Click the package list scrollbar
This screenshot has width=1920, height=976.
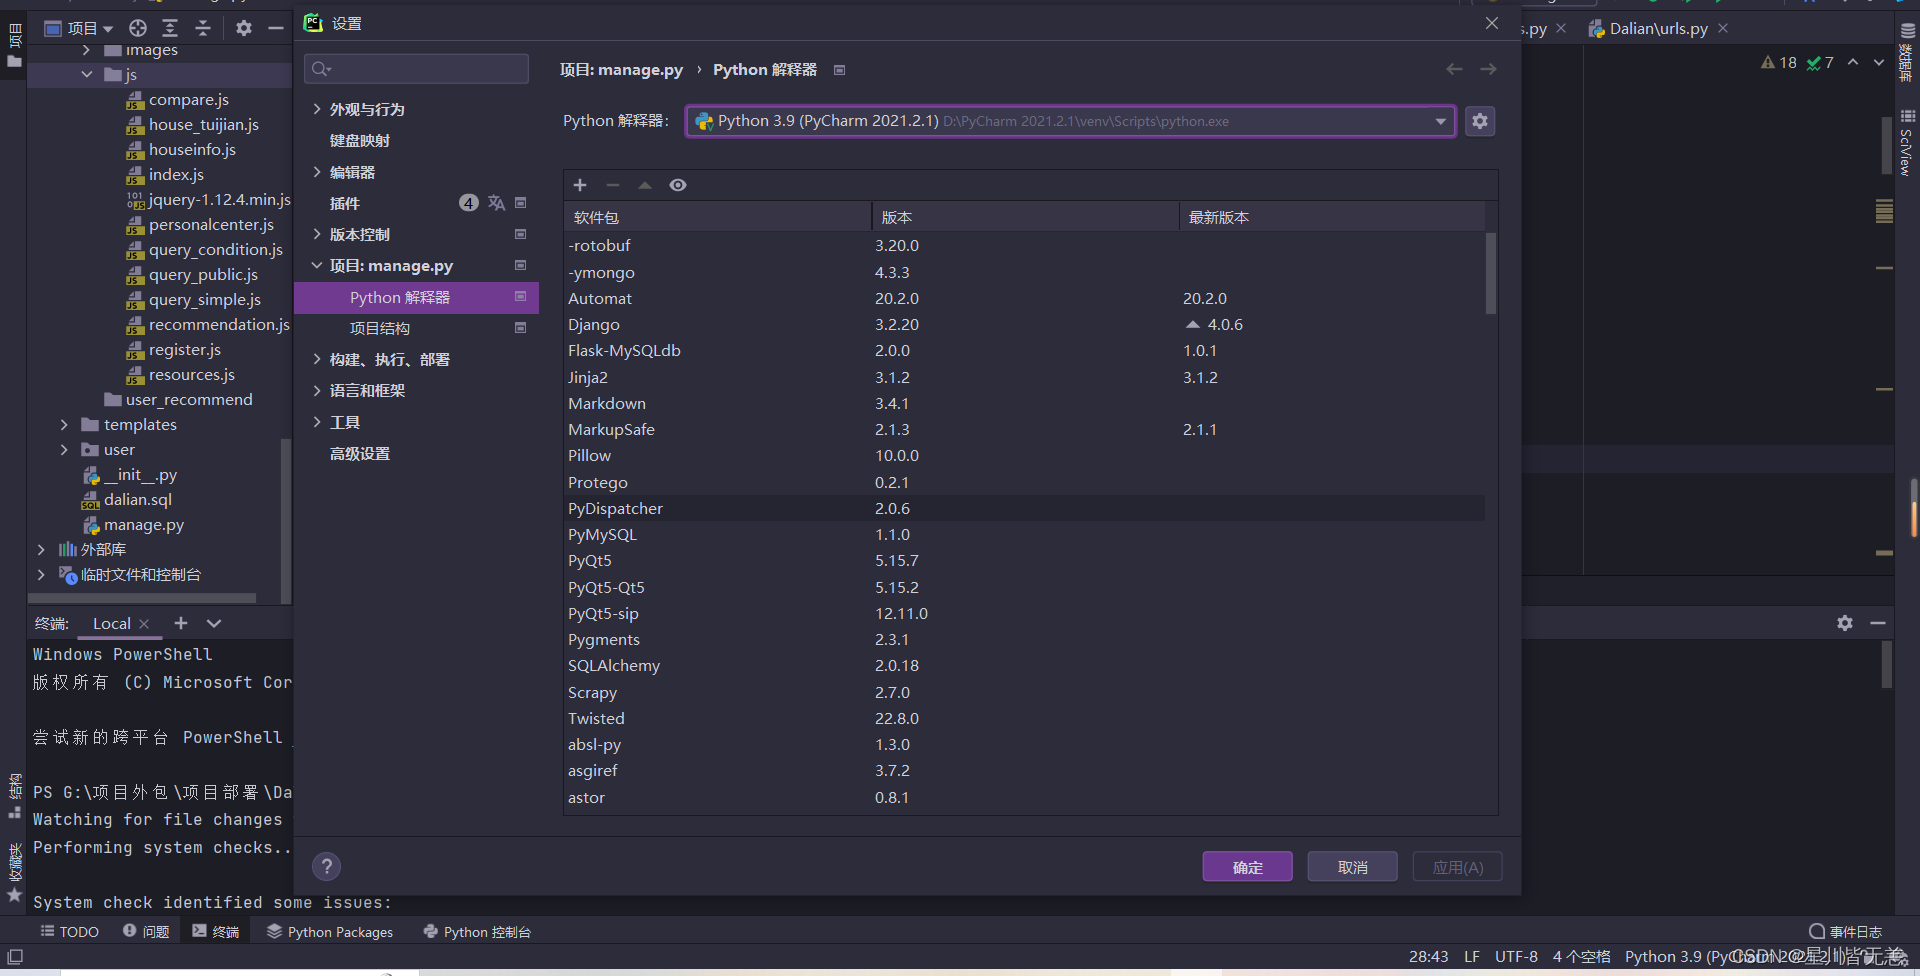tap(1491, 273)
